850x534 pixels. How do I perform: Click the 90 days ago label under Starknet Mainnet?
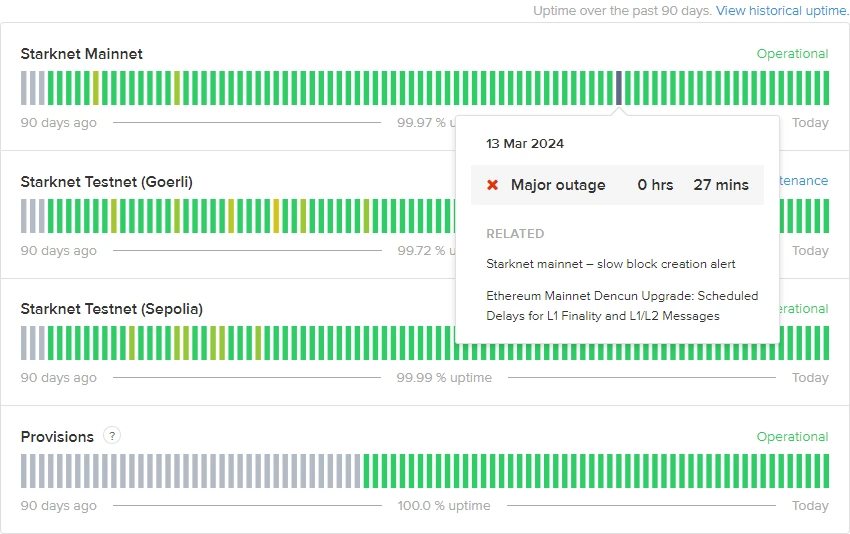(59, 123)
